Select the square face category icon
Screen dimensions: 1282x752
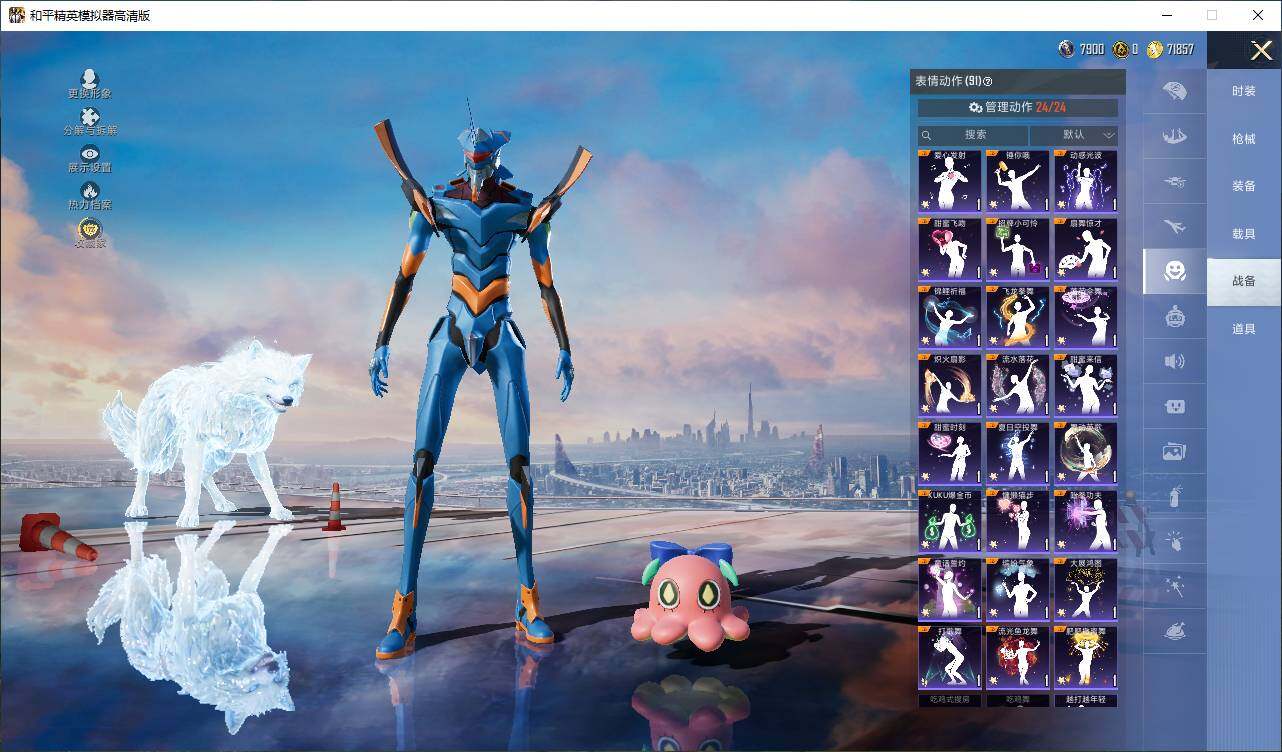1175,407
